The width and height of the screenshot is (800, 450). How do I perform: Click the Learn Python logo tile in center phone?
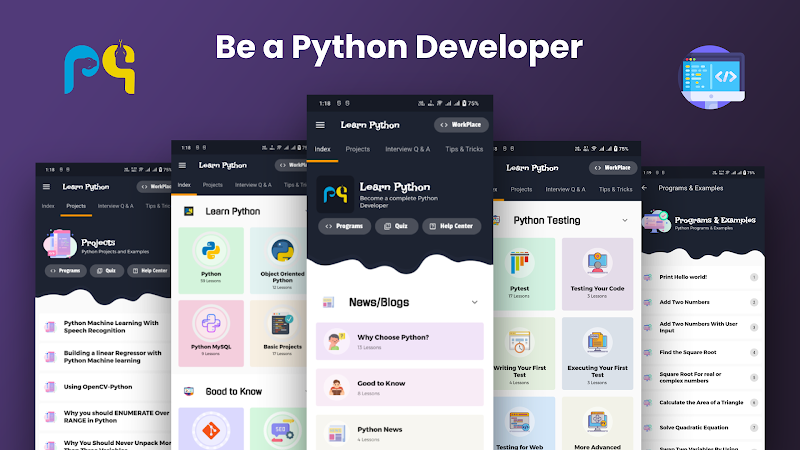335,194
